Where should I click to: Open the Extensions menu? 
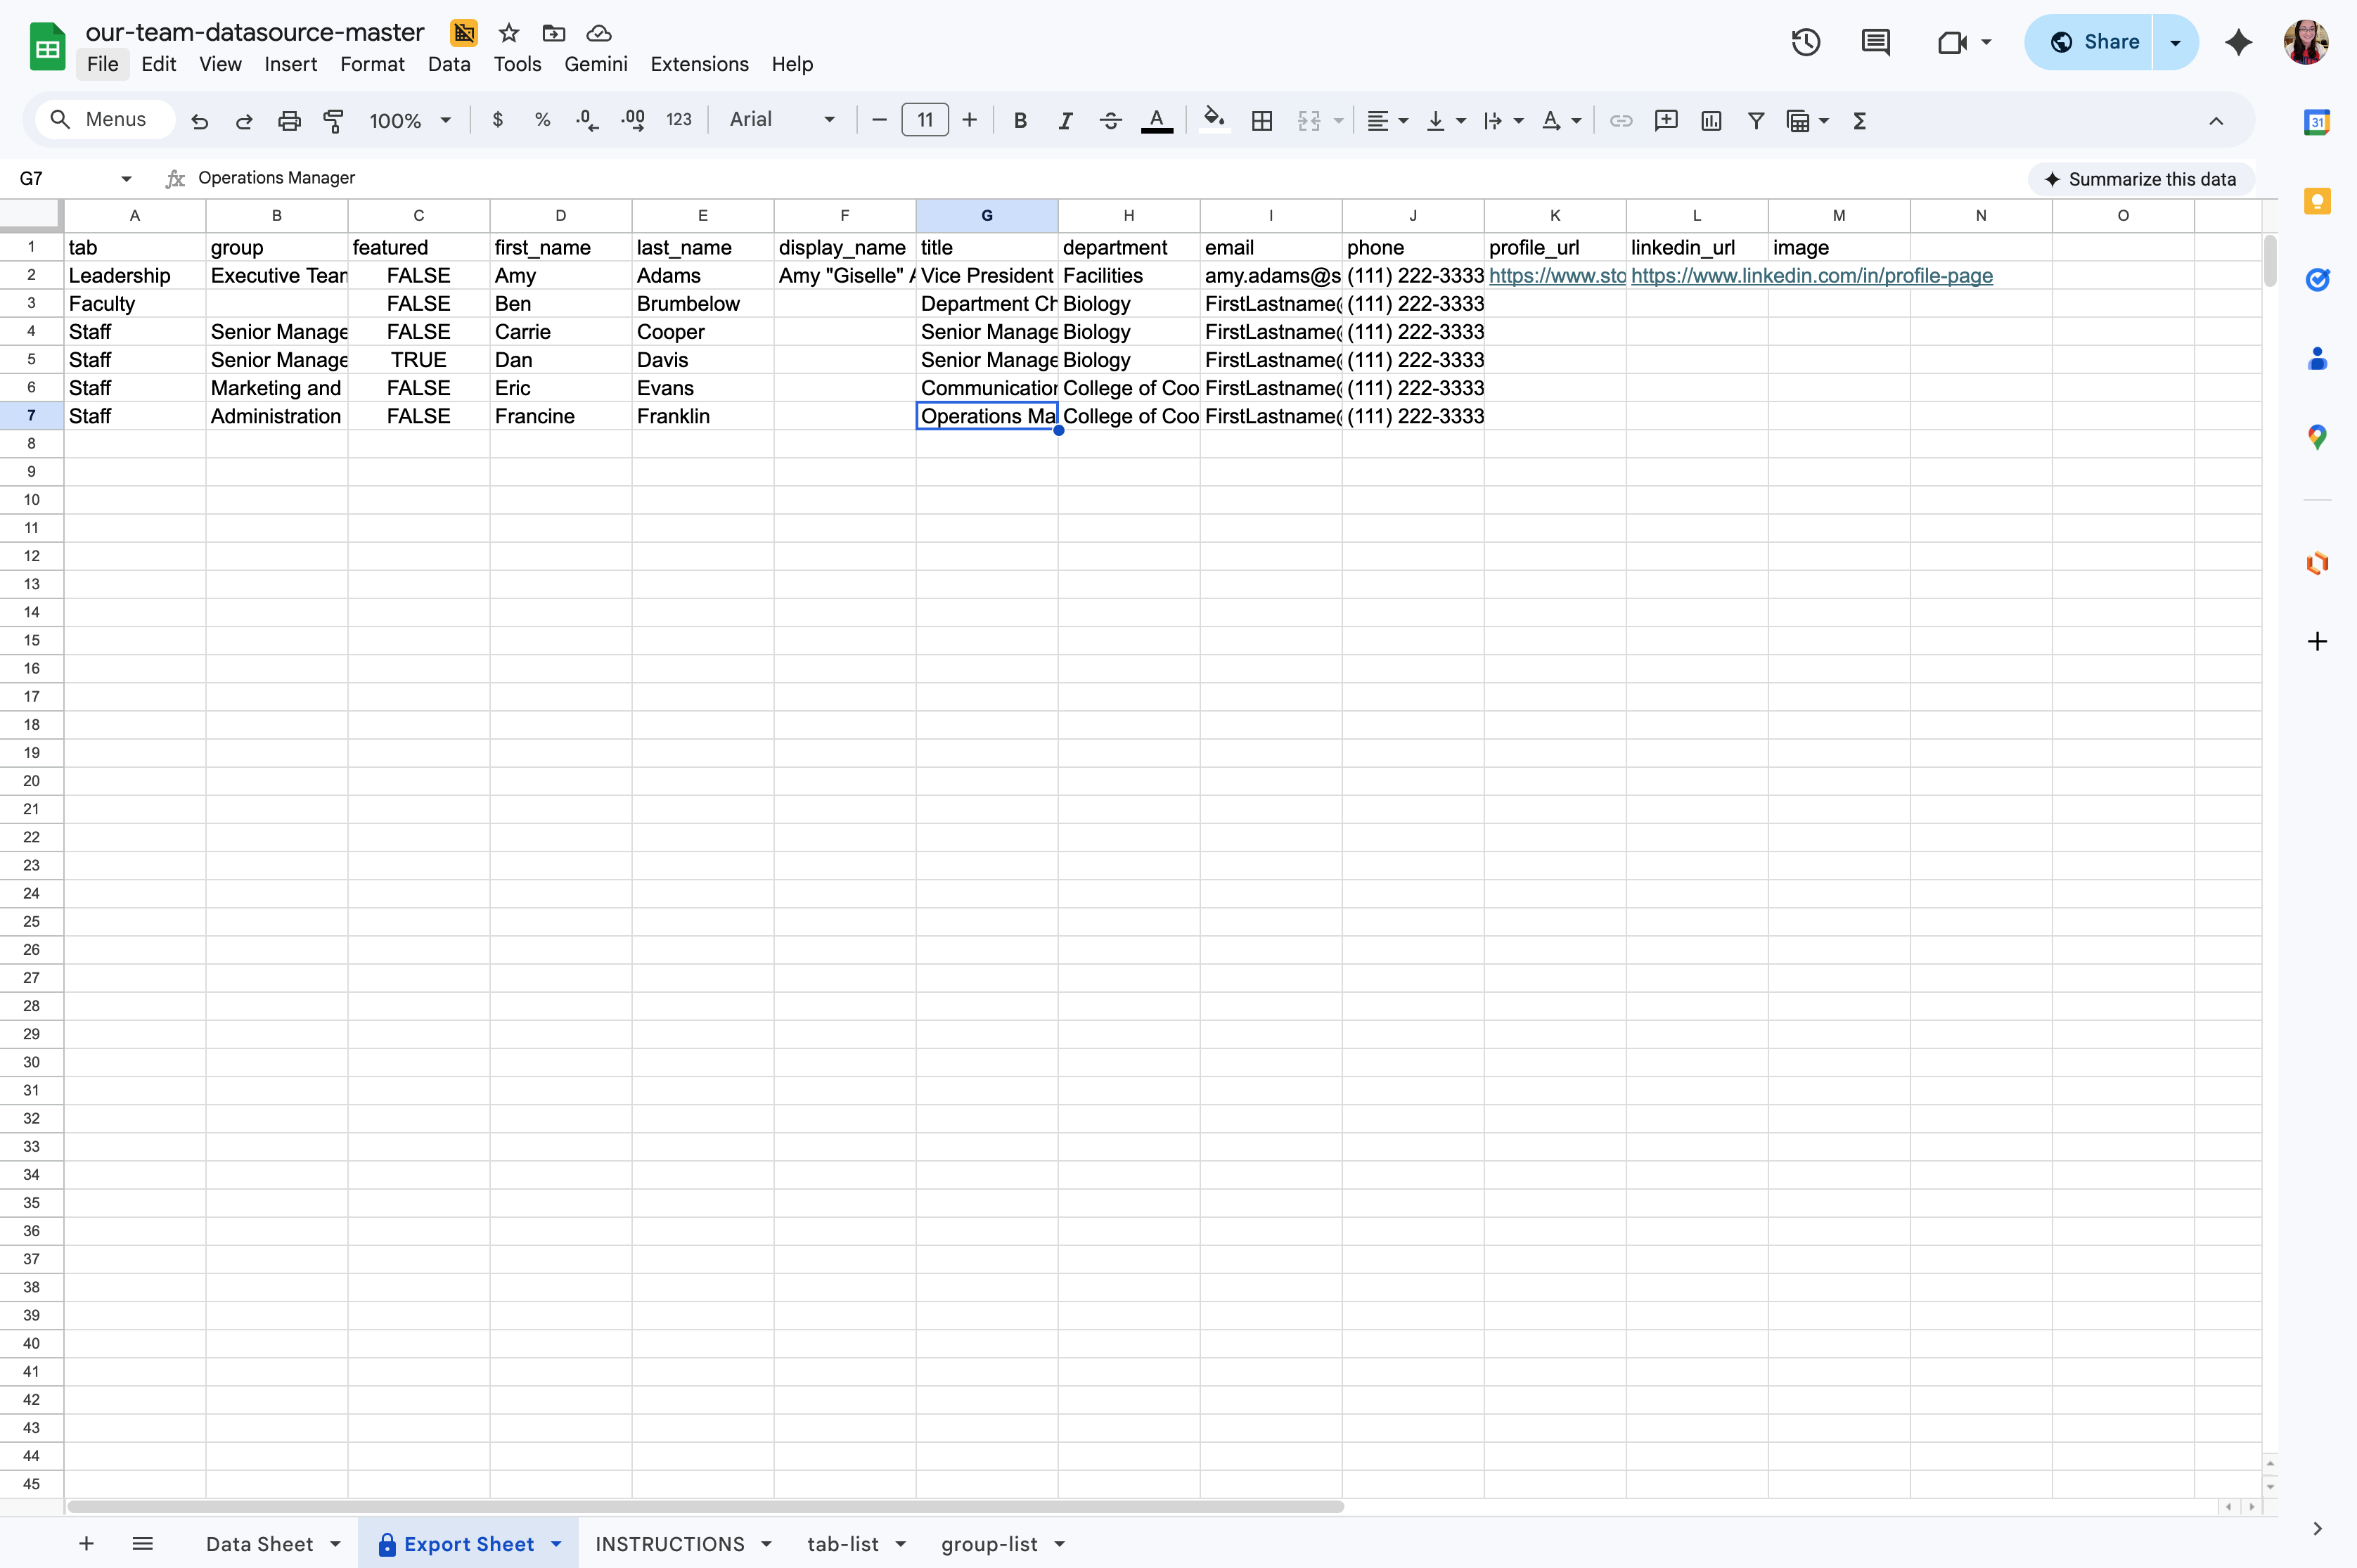[699, 64]
